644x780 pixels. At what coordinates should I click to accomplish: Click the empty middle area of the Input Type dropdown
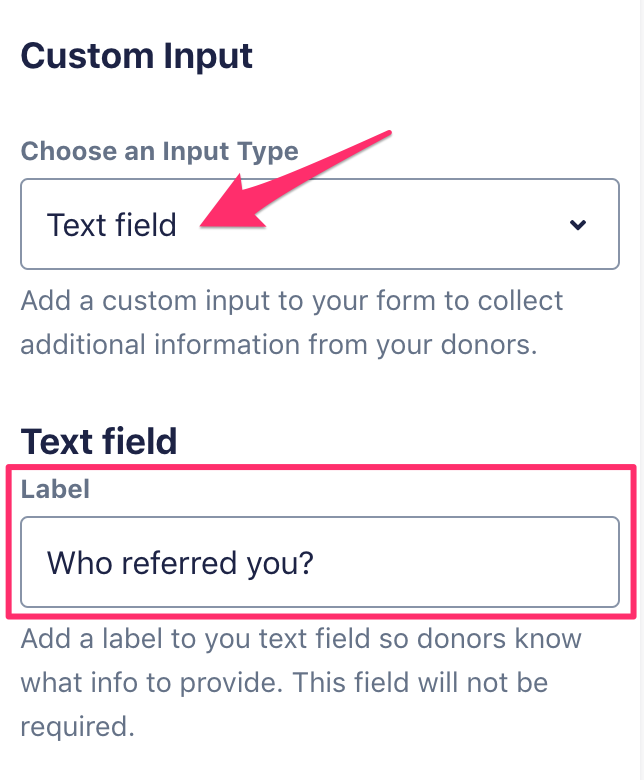tap(400, 225)
